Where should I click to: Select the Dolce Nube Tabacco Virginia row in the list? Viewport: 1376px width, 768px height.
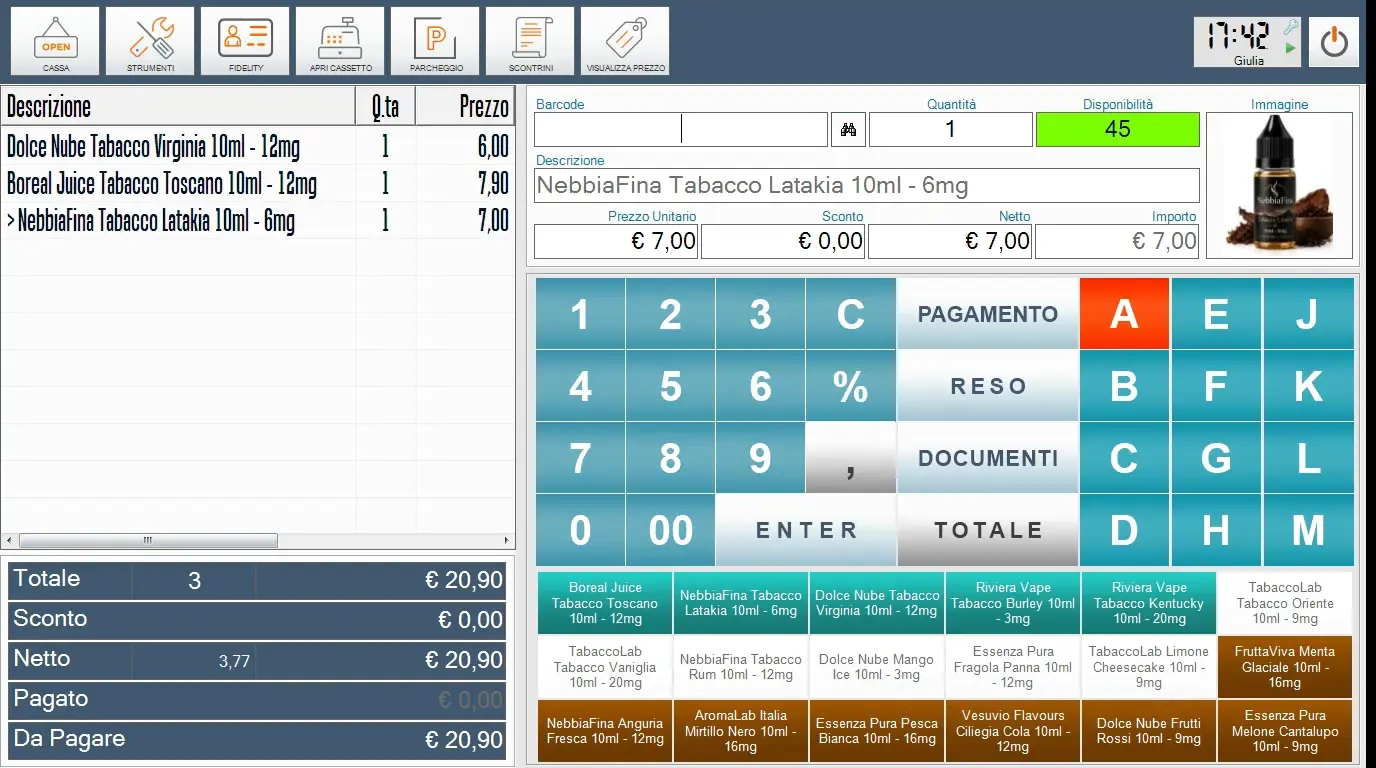(258, 147)
